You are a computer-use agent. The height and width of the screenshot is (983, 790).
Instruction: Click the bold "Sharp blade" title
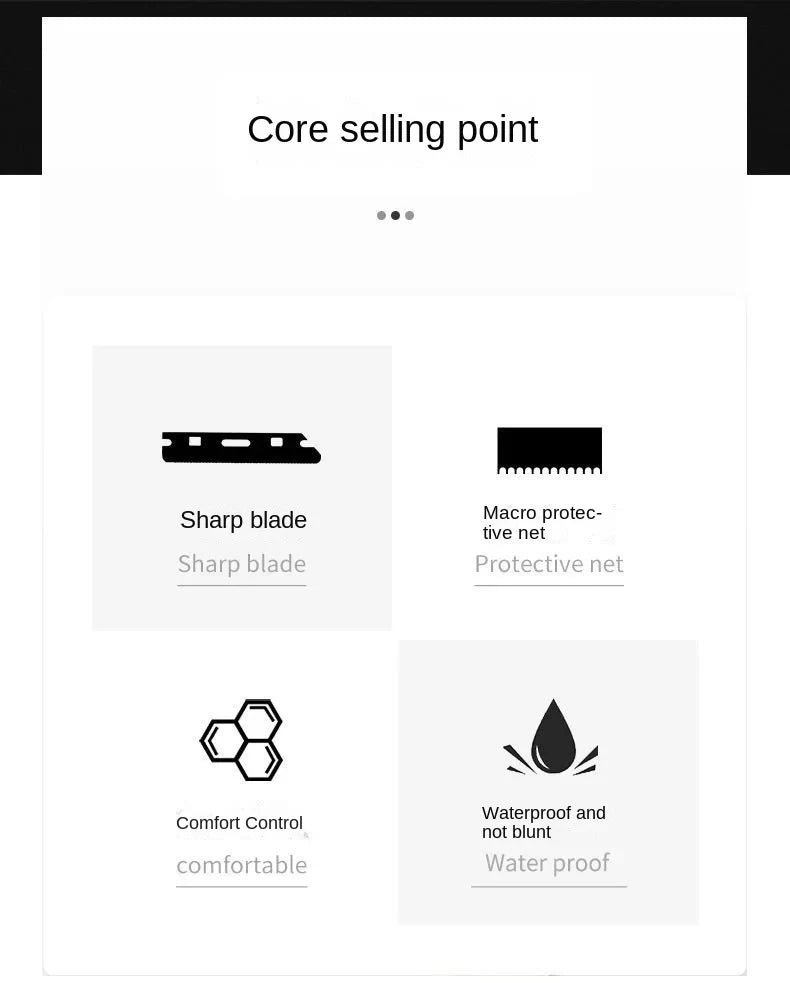point(243,520)
